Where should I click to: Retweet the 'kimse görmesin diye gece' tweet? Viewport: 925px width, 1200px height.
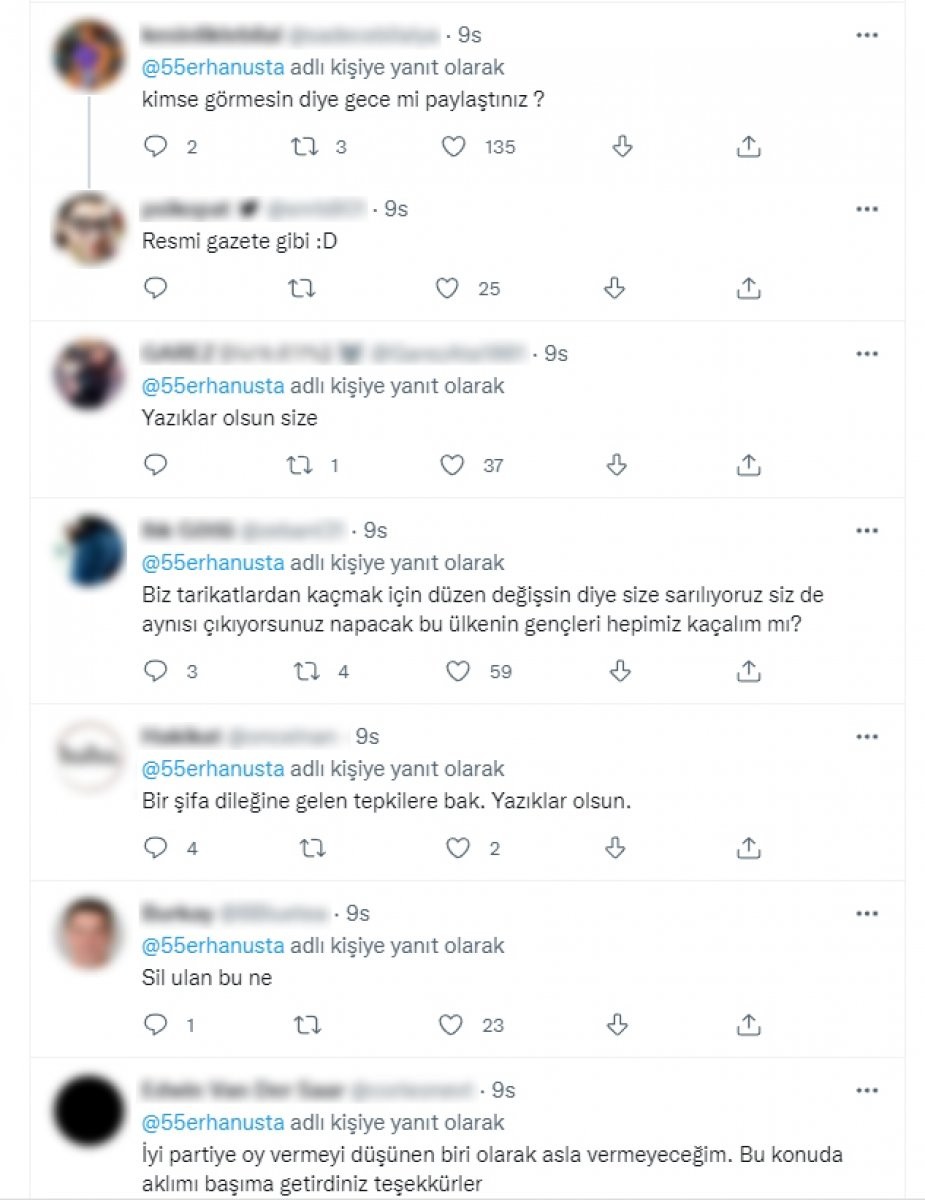coord(304,147)
